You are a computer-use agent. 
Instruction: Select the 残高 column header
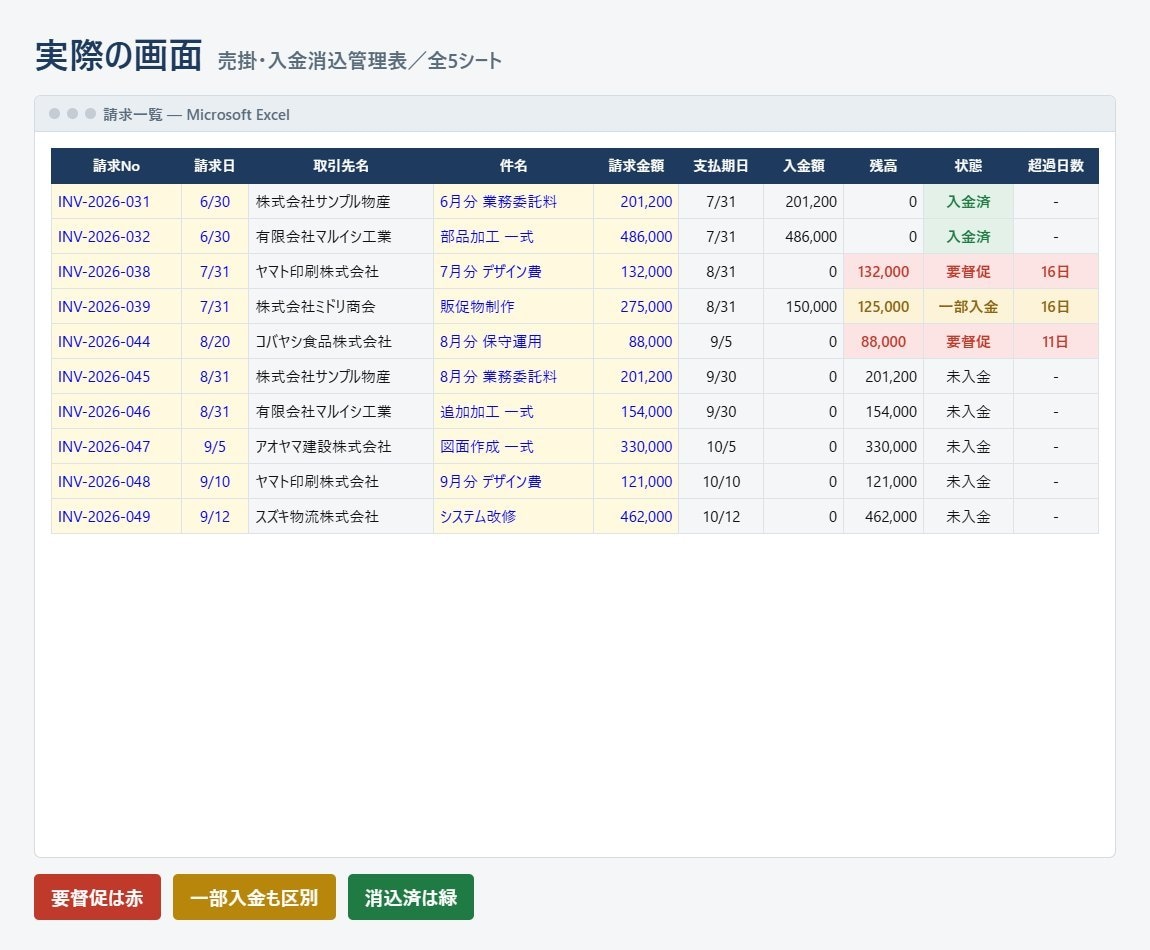[884, 166]
